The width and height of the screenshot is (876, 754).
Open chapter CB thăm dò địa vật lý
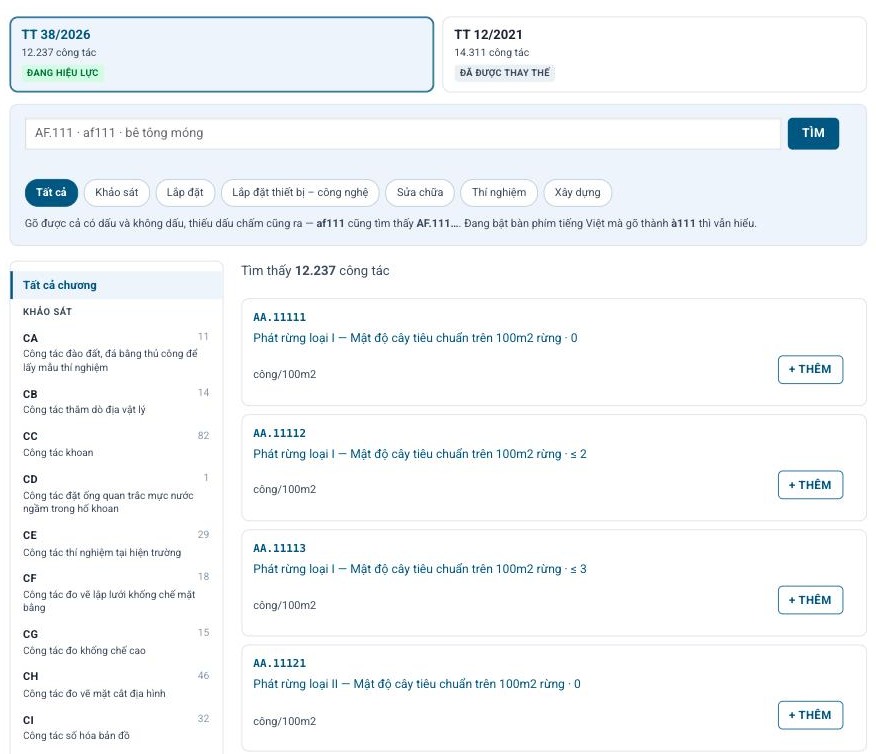coord(116,402)
